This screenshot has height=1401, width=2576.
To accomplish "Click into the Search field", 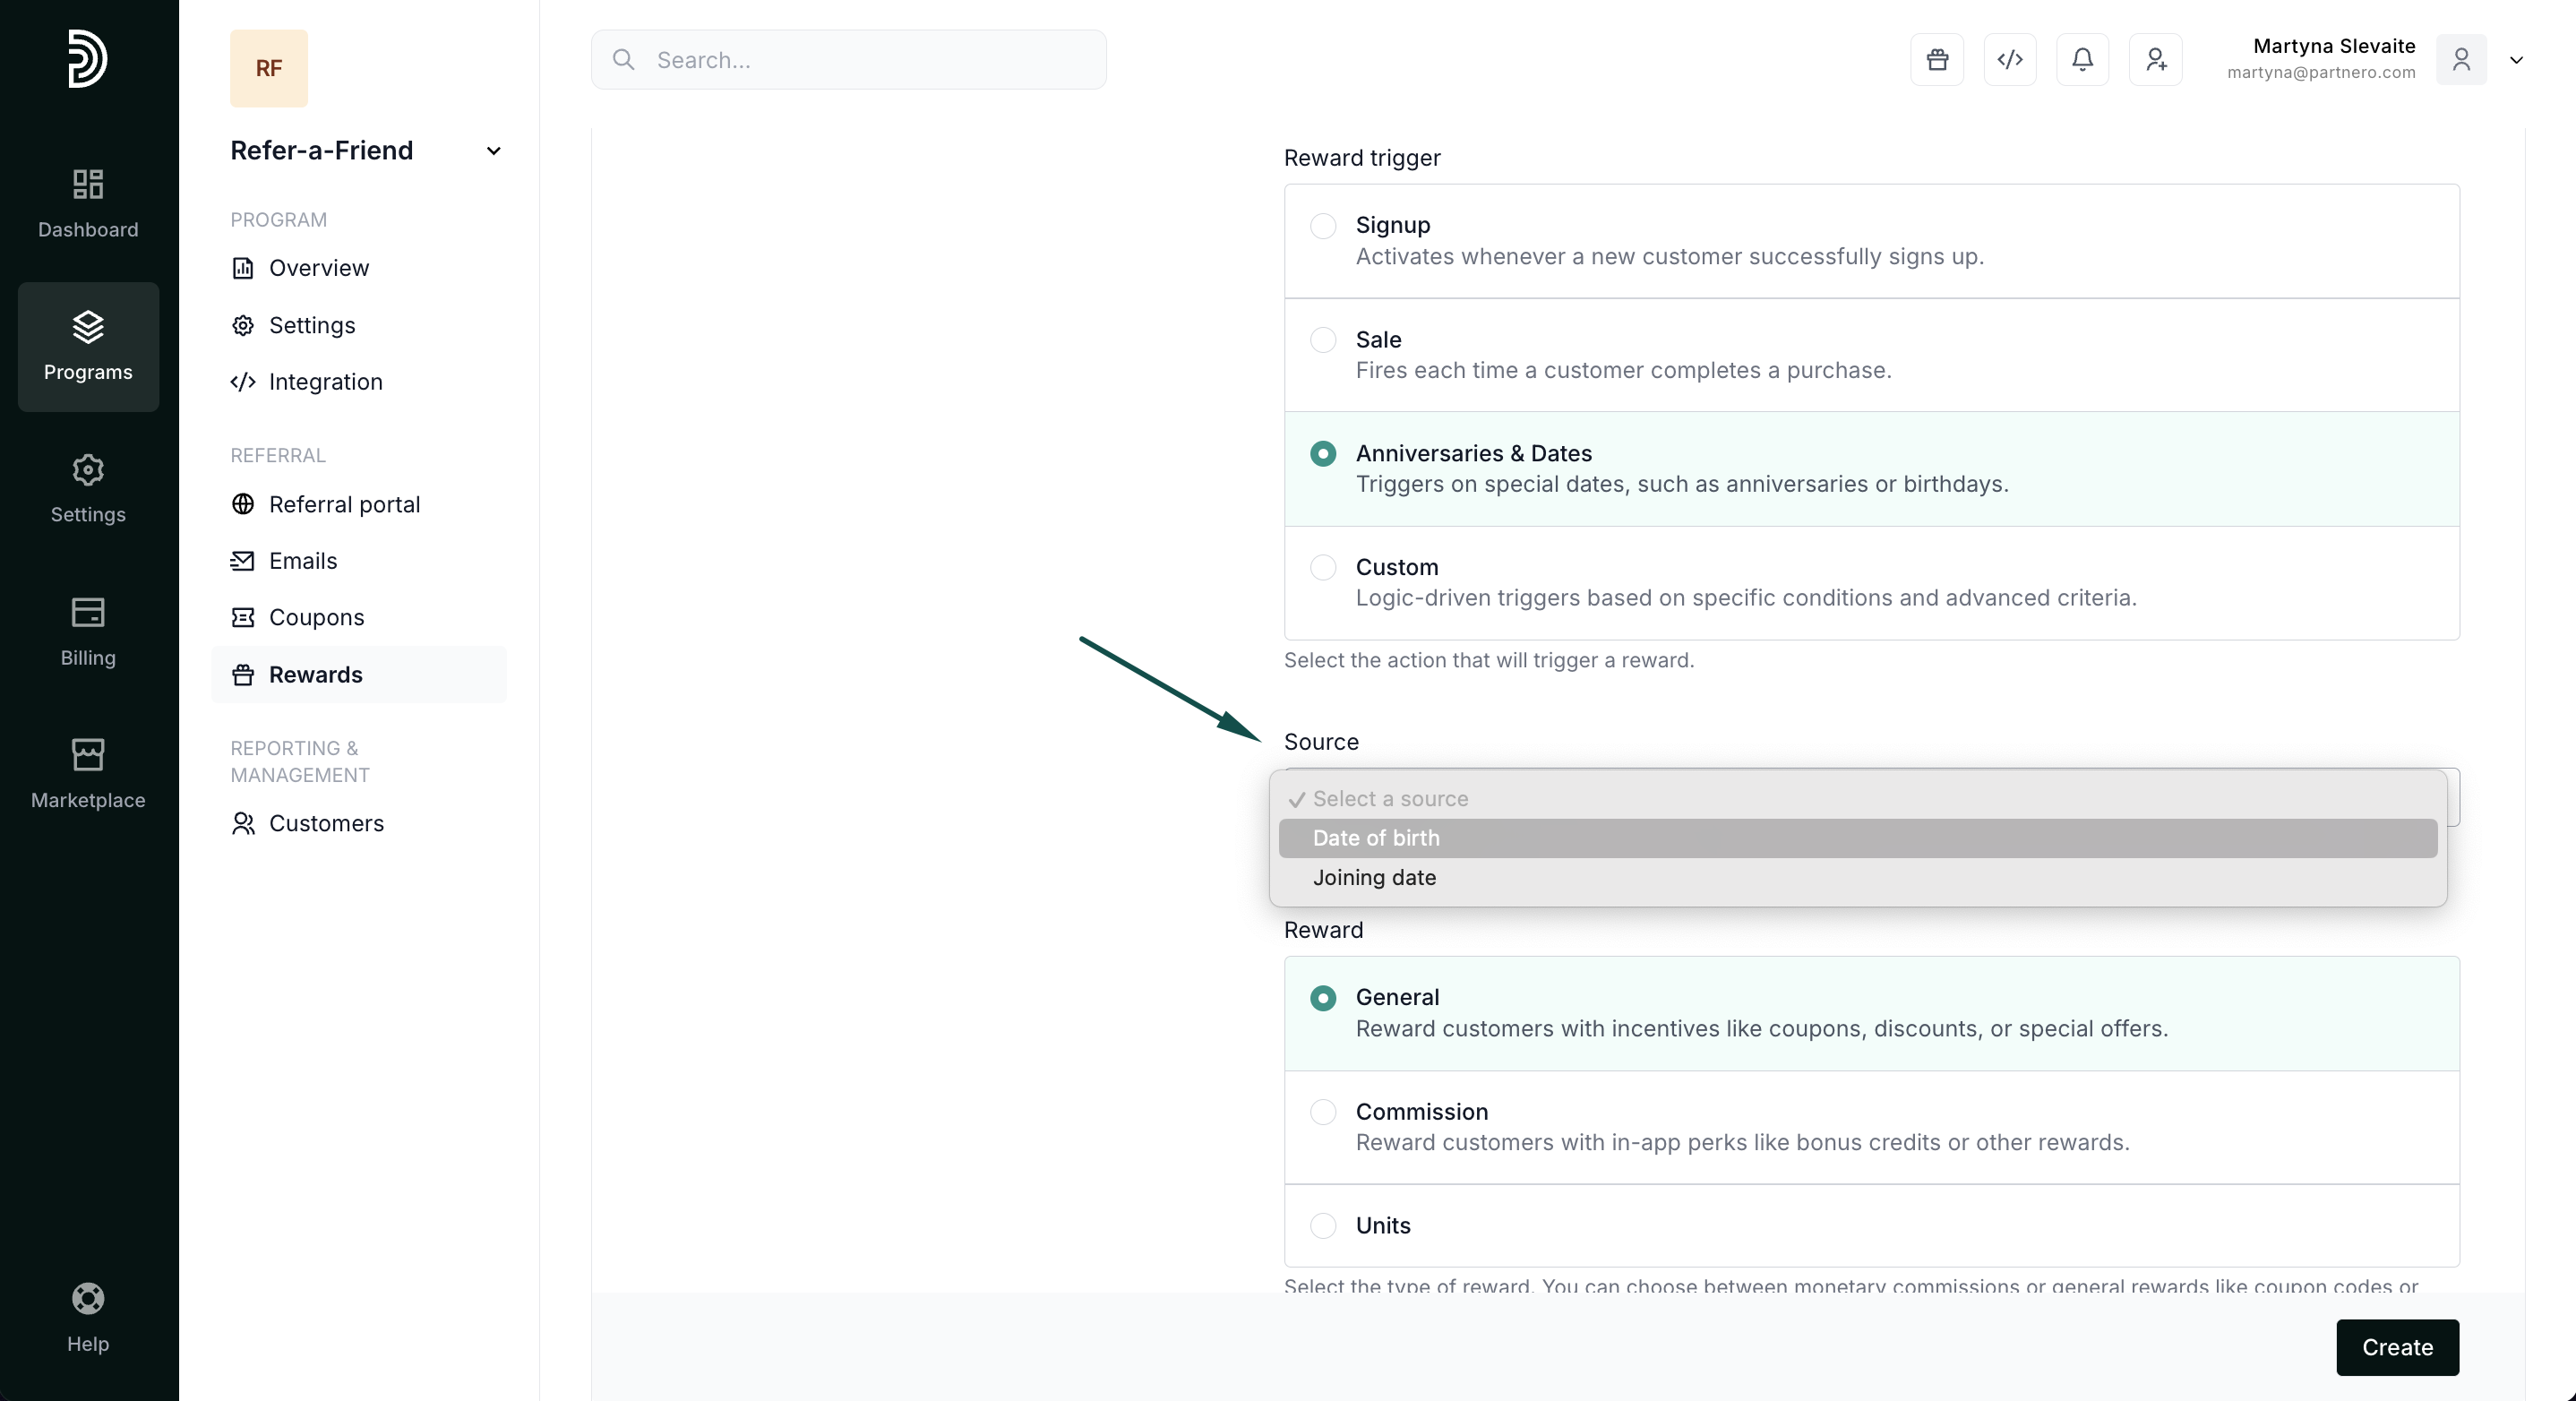I will click(x=870, y=60).
